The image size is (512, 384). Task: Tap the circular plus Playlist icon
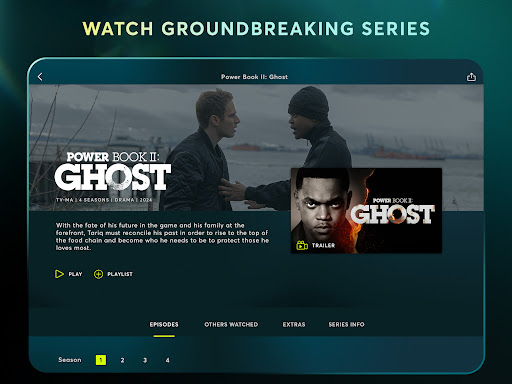98,274
